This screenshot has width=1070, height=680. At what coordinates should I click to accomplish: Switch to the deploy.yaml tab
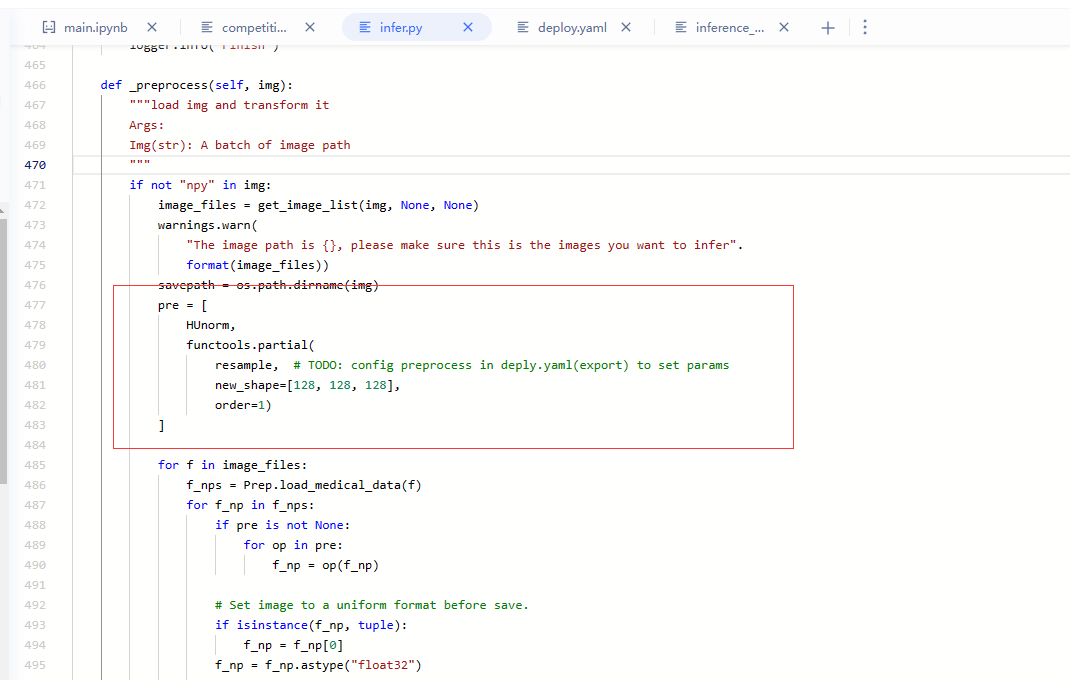[572, 27]
